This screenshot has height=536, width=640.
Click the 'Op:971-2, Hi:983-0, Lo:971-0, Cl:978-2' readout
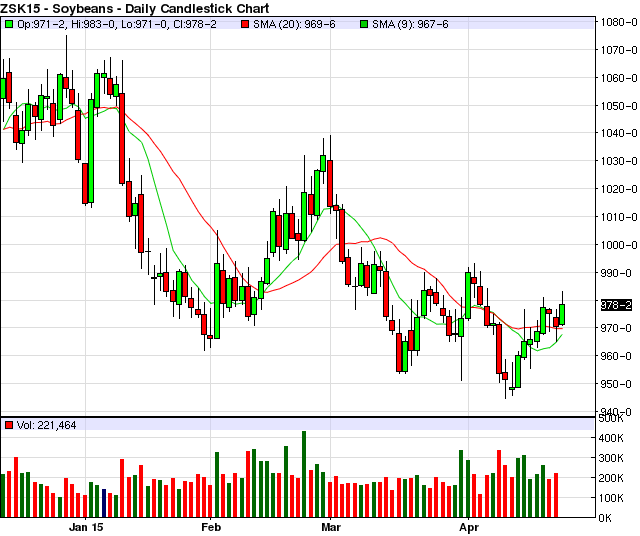click(x=117, y=24)
